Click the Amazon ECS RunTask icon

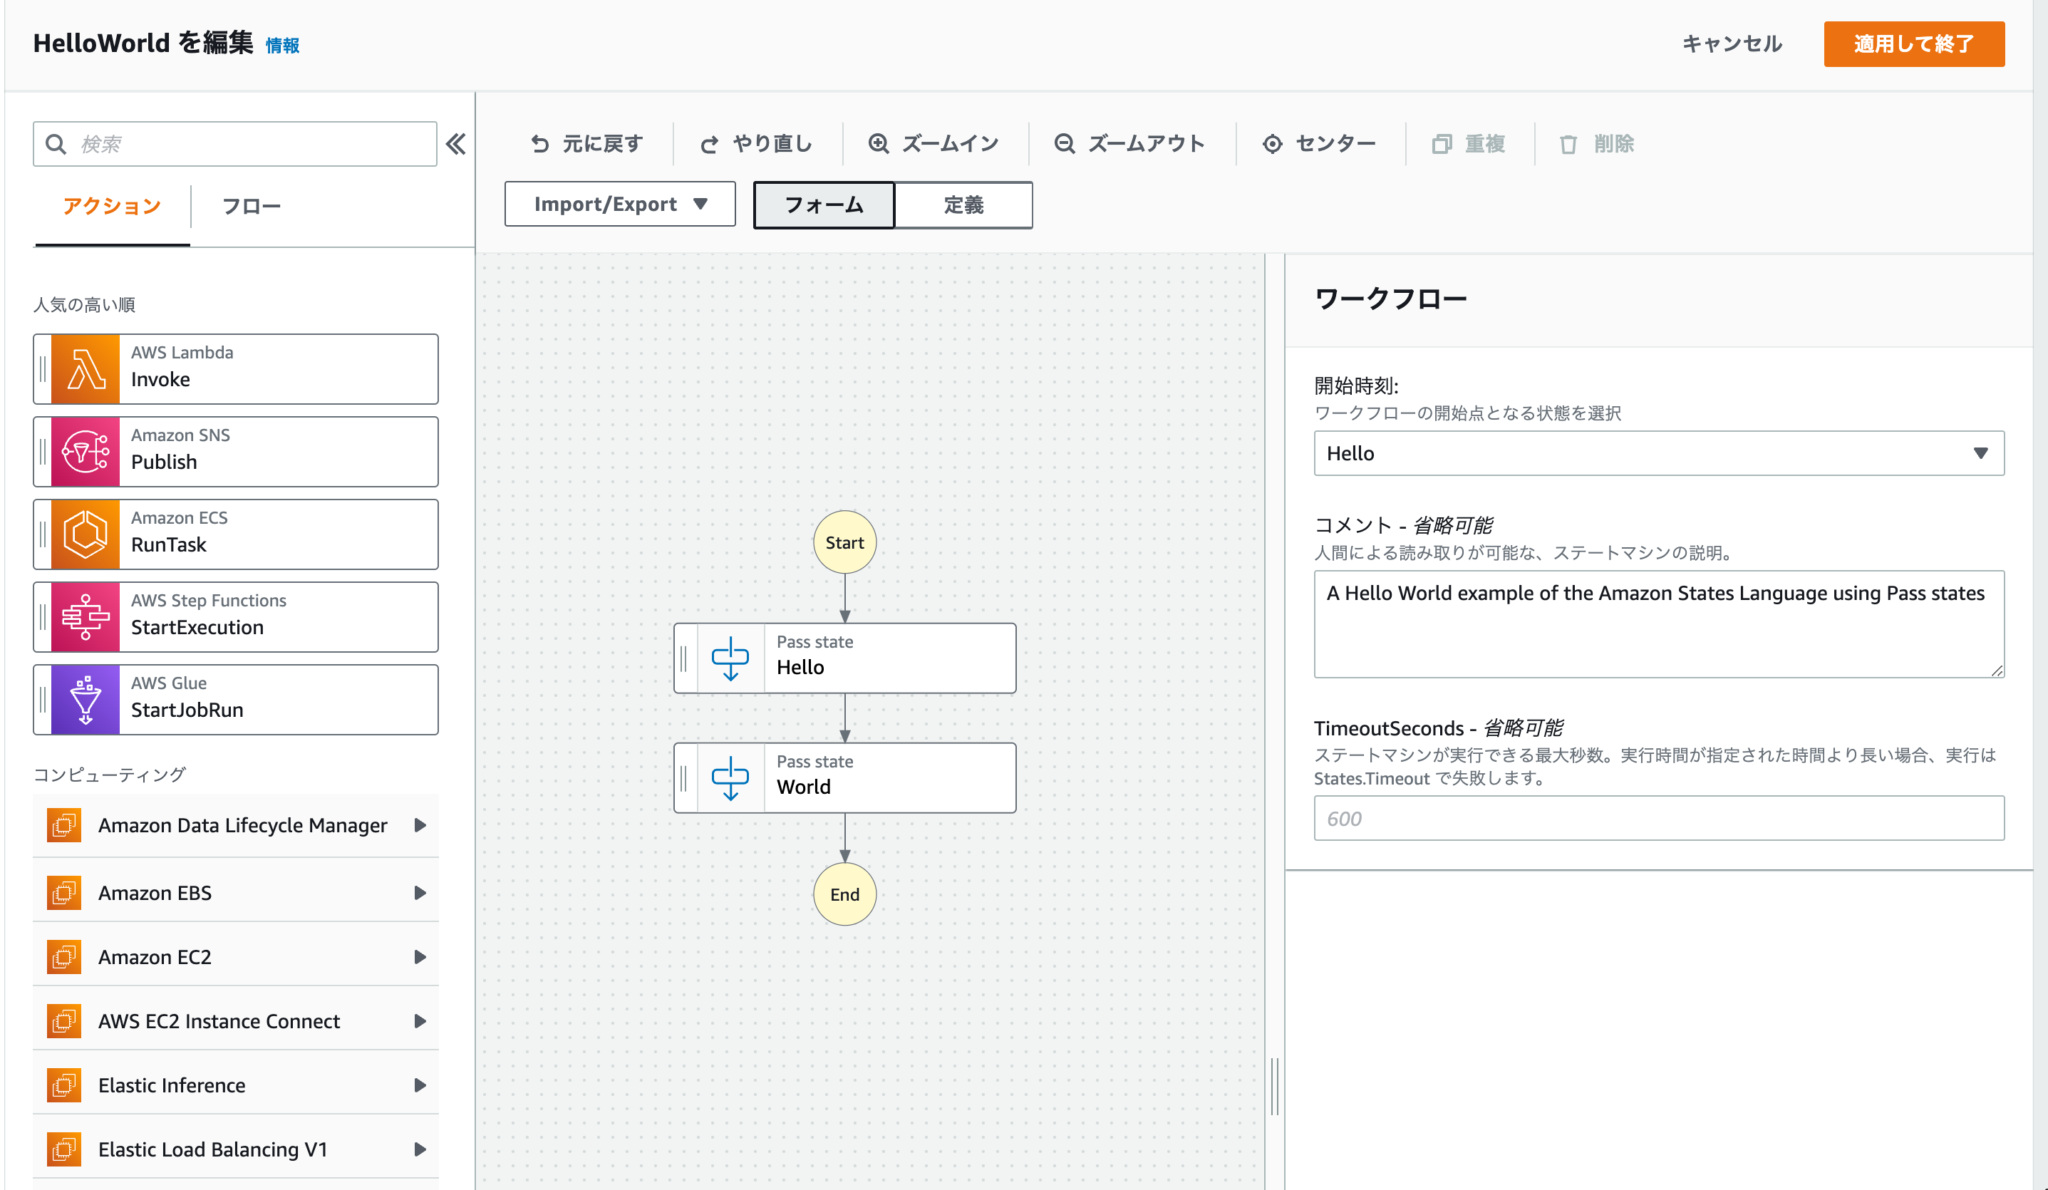[85, 534]
